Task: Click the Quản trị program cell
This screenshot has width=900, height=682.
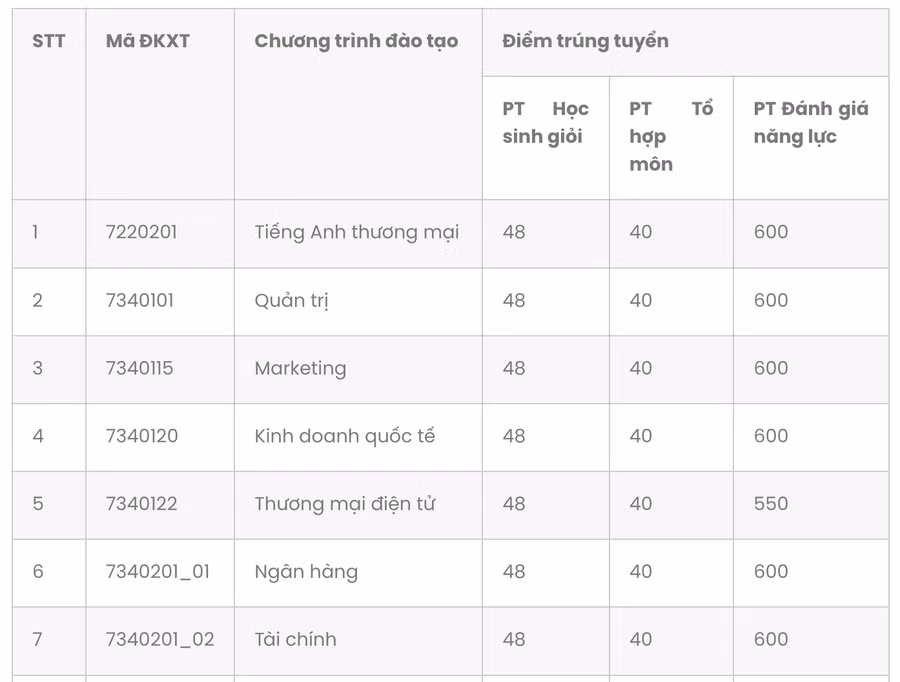Action: pos(292,300)
